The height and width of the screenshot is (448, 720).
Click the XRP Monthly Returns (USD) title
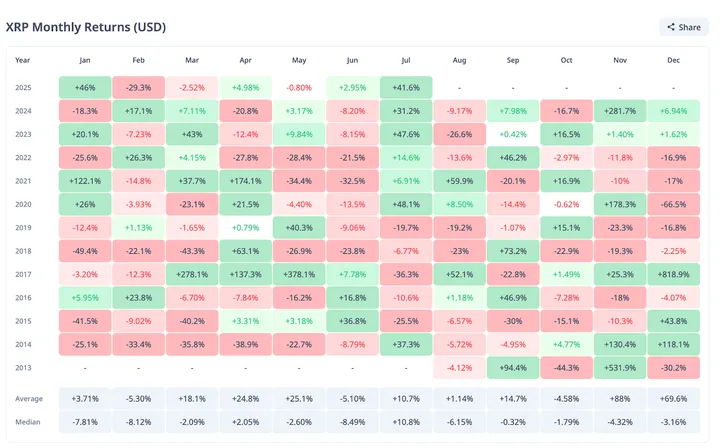[86, 27]
